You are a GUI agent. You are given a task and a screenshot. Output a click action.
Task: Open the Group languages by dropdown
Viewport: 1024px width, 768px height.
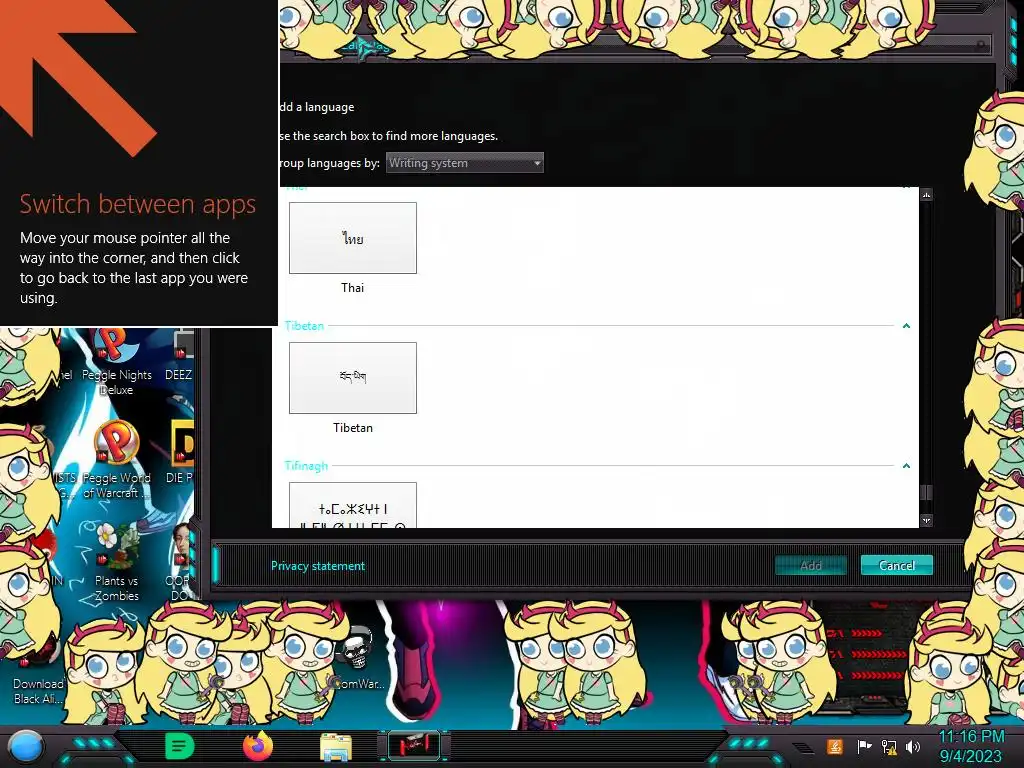tap(464, 163)
